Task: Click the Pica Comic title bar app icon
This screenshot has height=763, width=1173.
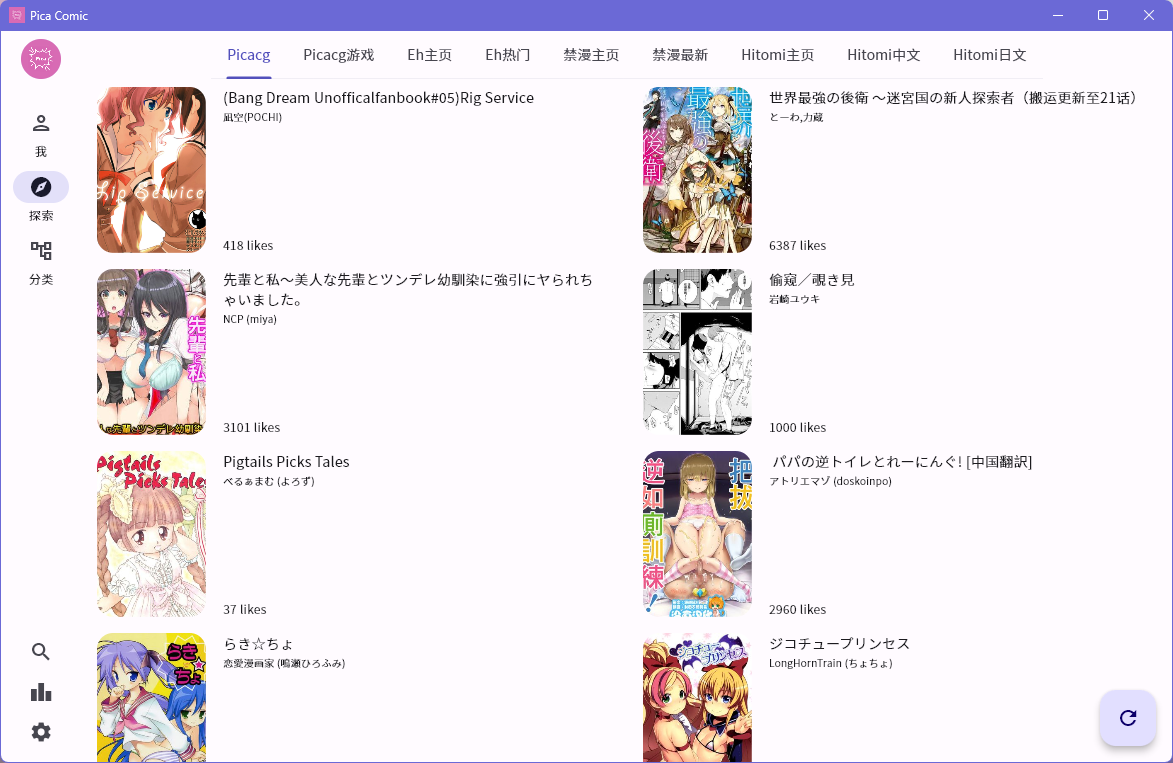Action: 16,15
